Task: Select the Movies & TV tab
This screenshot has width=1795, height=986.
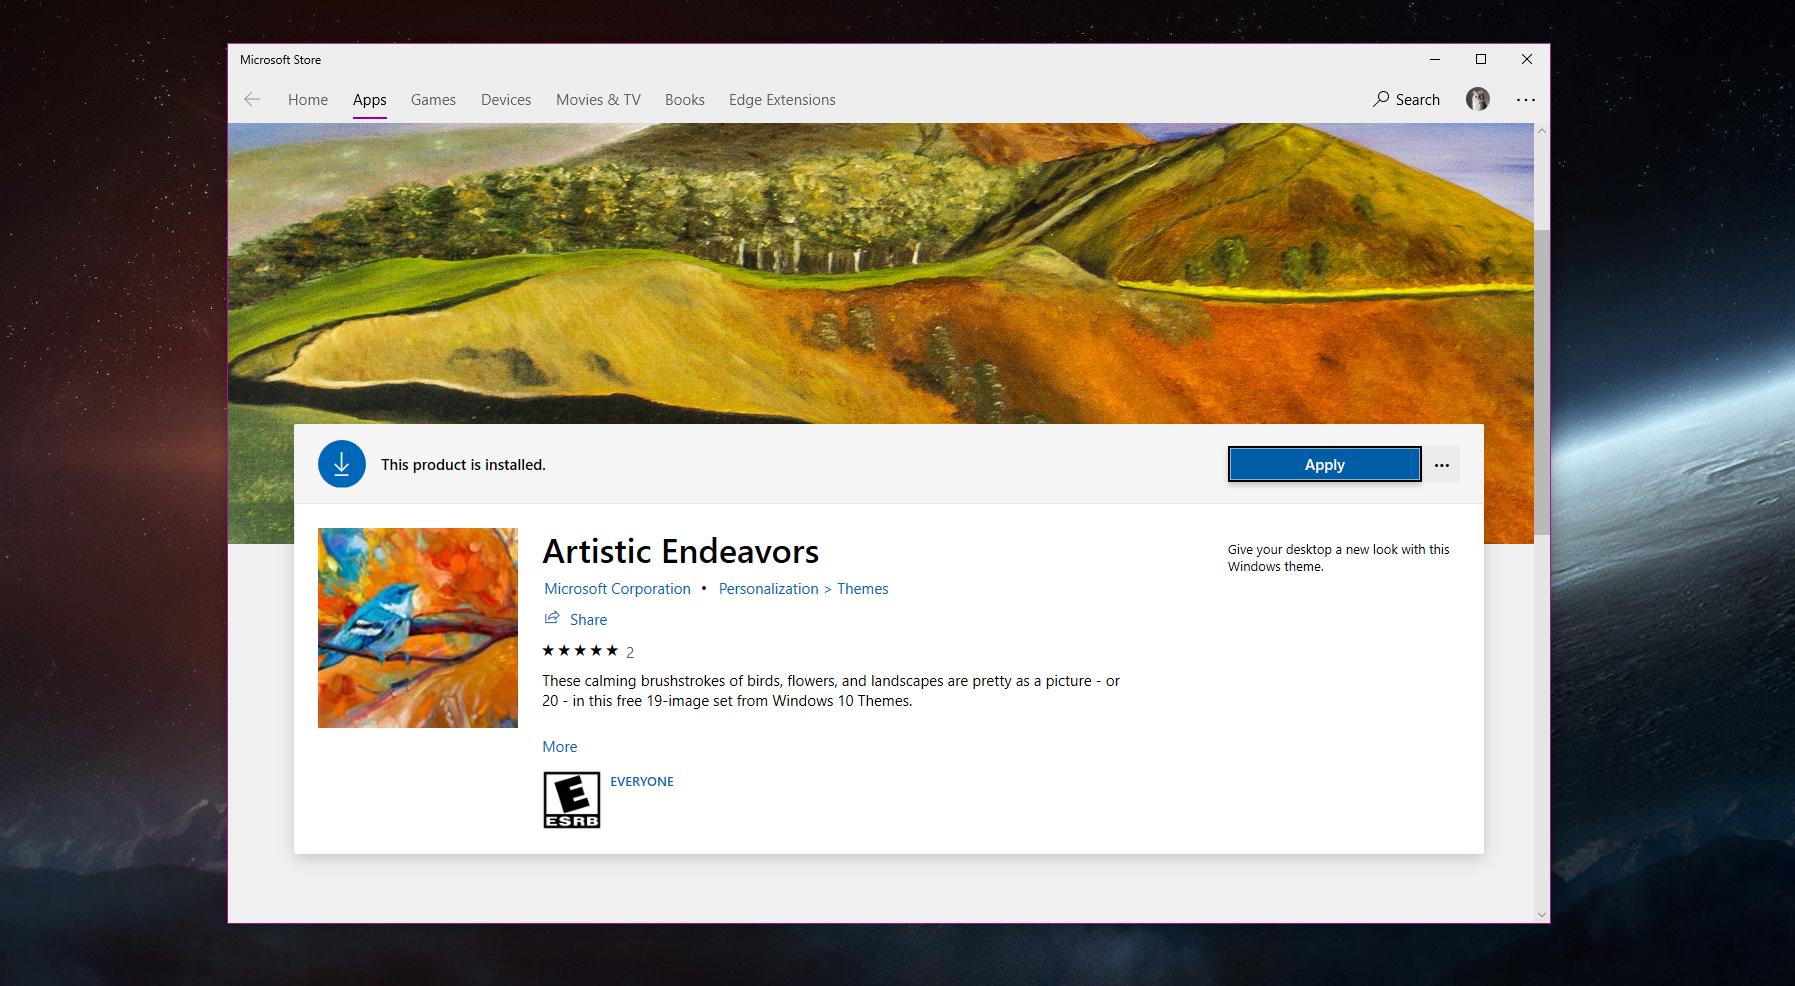Action: tap(598, 100)
